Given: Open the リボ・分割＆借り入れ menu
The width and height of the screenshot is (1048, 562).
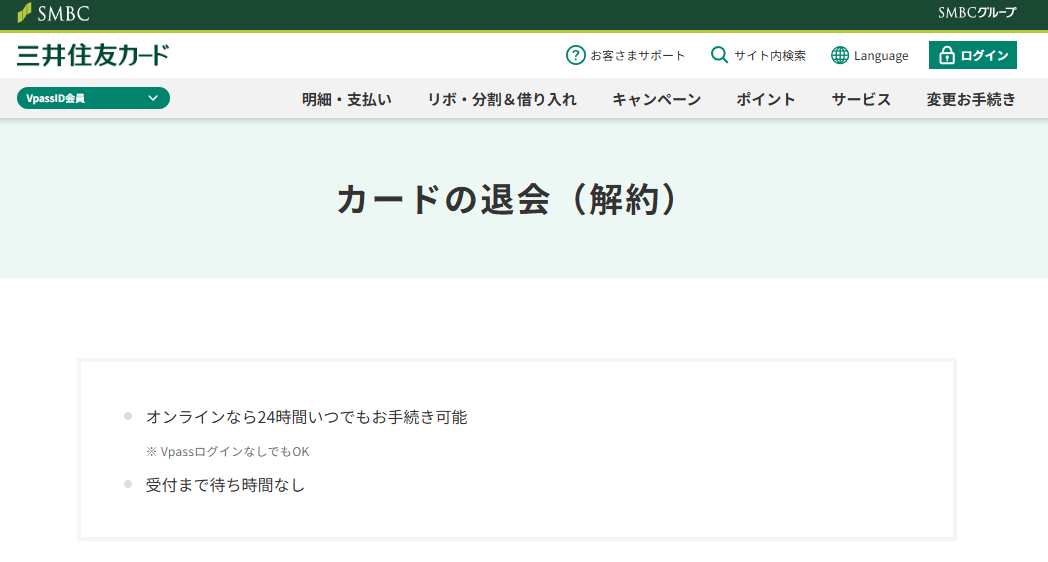Looking at the screenshot, I should tap(502, 99).
